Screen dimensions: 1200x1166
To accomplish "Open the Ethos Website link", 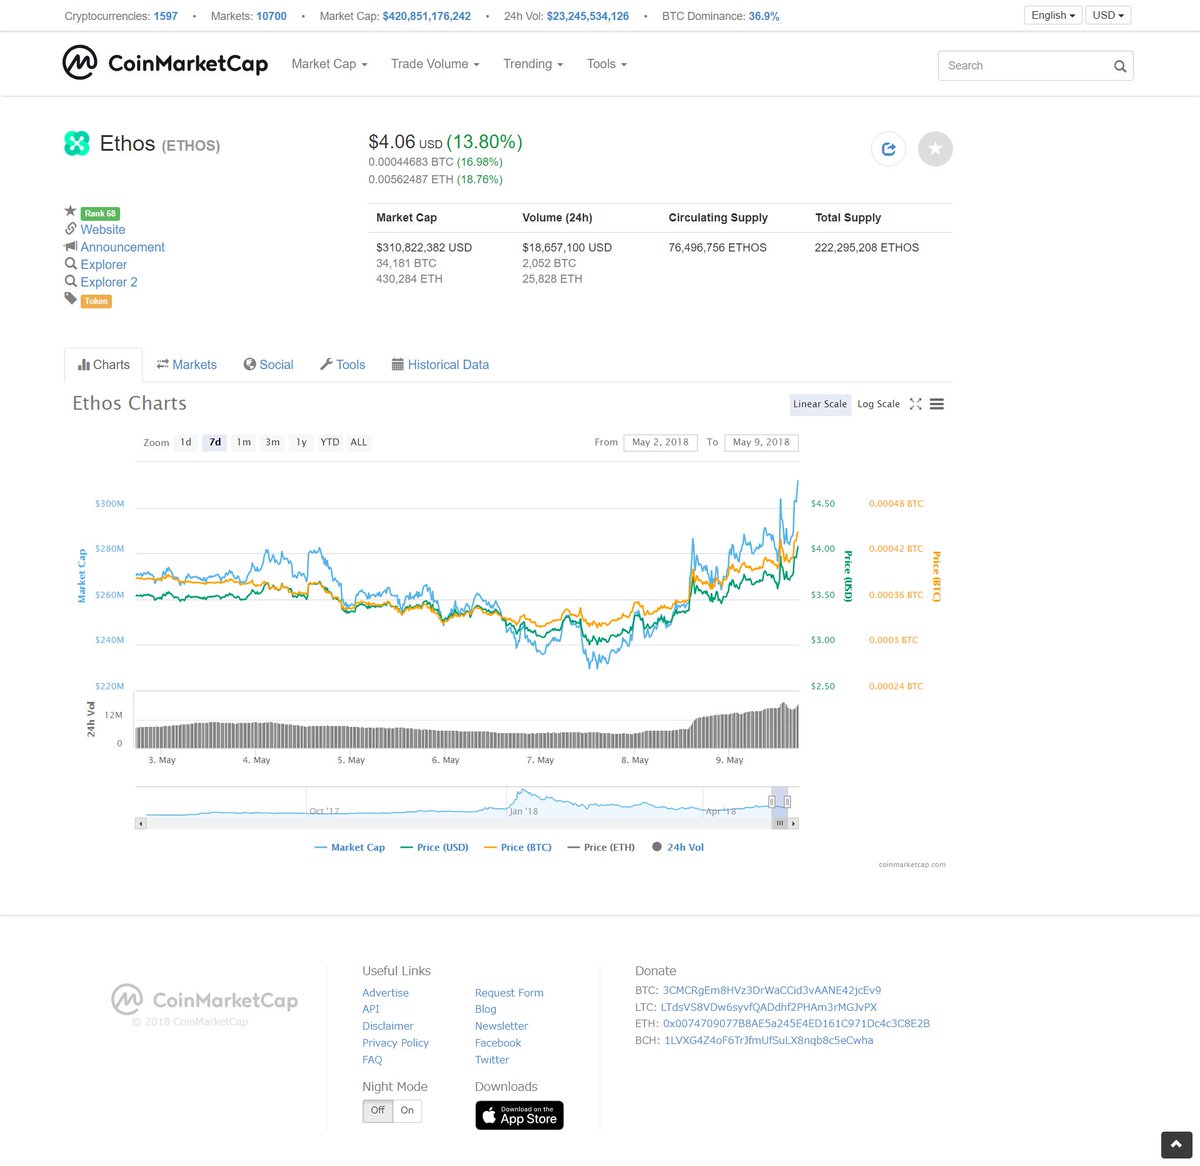I will pyautogui.click(x=103, y=230).
